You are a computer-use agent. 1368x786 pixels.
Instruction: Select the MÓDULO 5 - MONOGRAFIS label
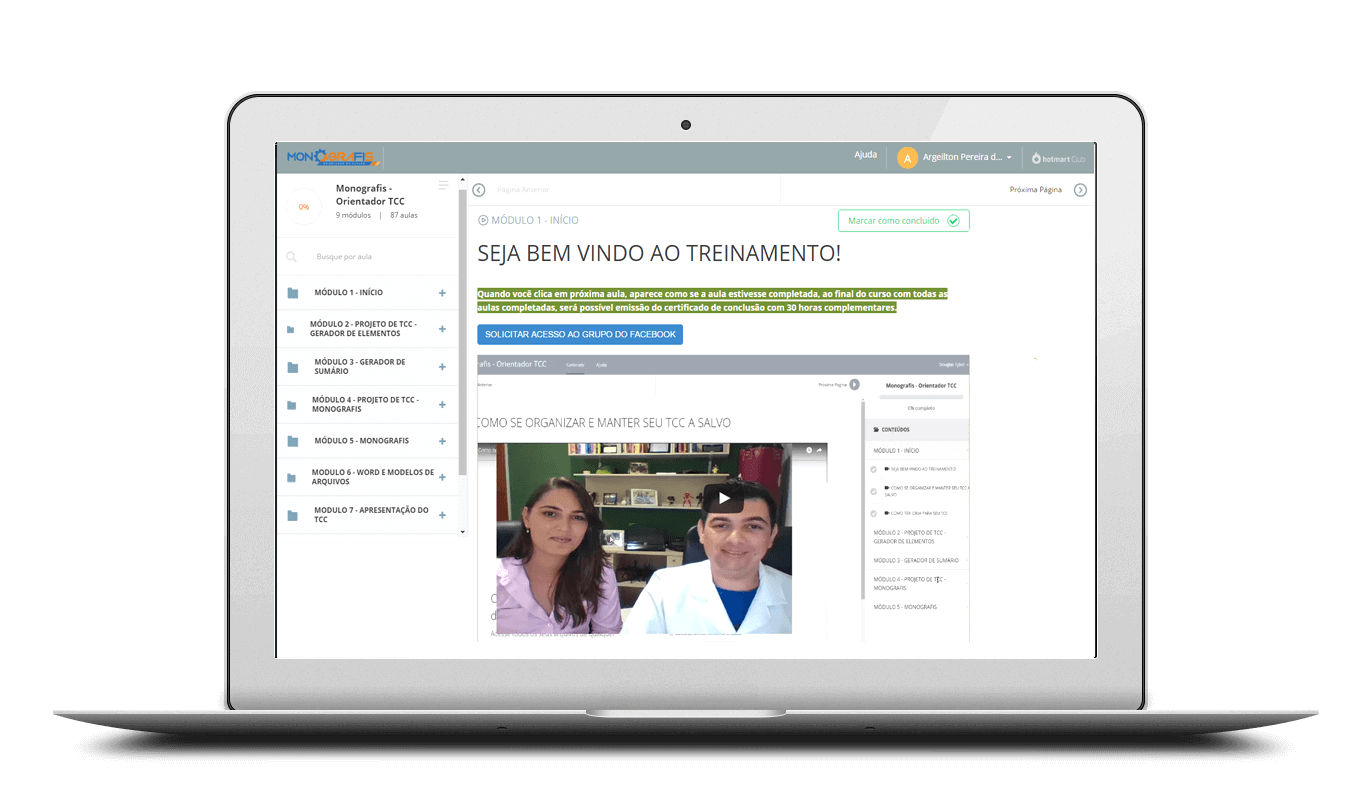tap(361, 441)
